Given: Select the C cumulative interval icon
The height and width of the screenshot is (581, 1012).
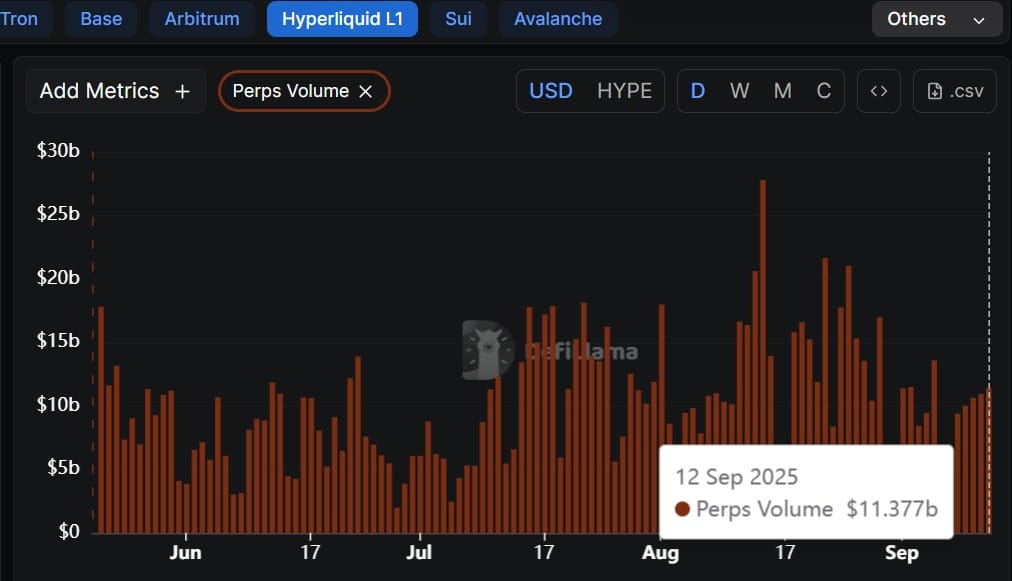Looking at the screenshot, I should coord(823,90).
